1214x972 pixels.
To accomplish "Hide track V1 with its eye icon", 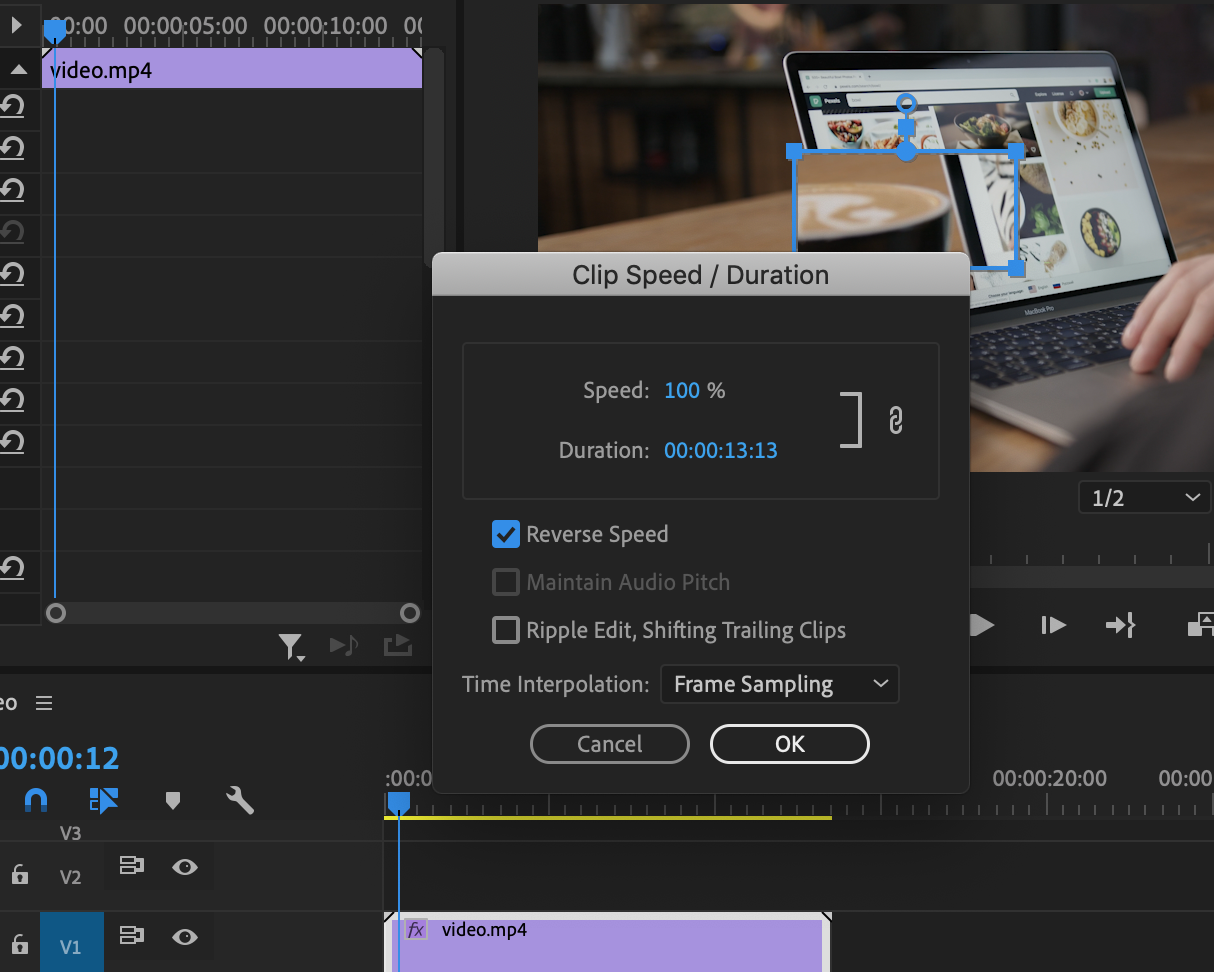I will point(185,937).
